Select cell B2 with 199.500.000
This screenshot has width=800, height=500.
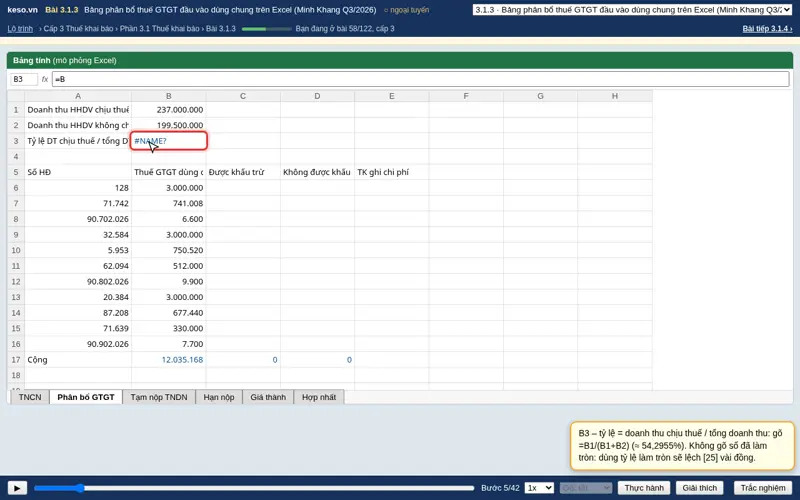169,125
